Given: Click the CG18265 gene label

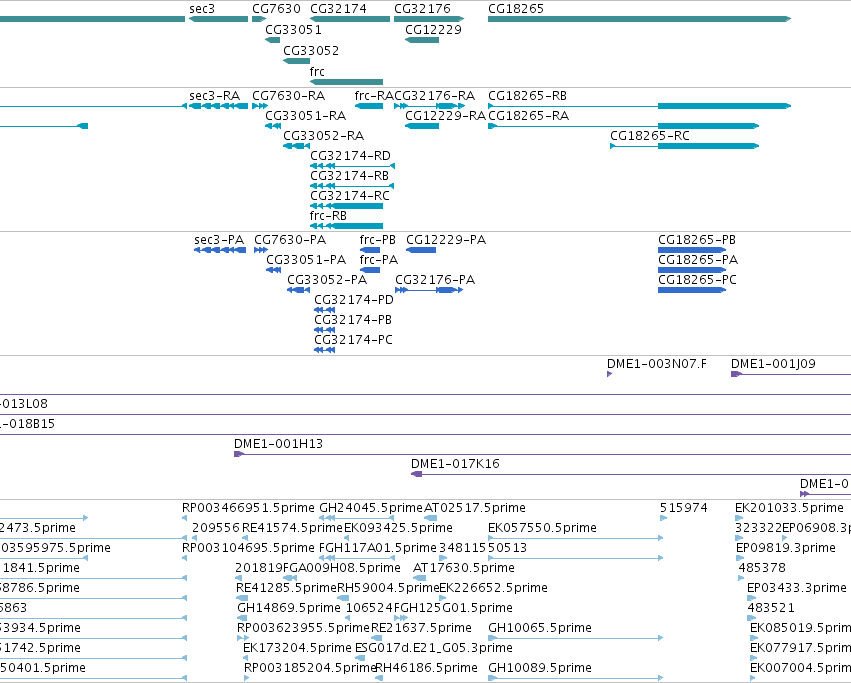Looking at the screenshot, I should [516, 9].
